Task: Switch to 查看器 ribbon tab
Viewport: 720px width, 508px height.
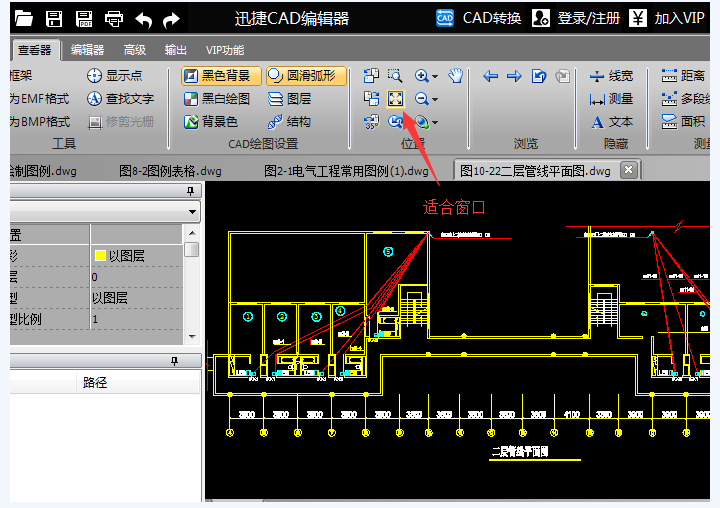Action: [x=35, y=50]
